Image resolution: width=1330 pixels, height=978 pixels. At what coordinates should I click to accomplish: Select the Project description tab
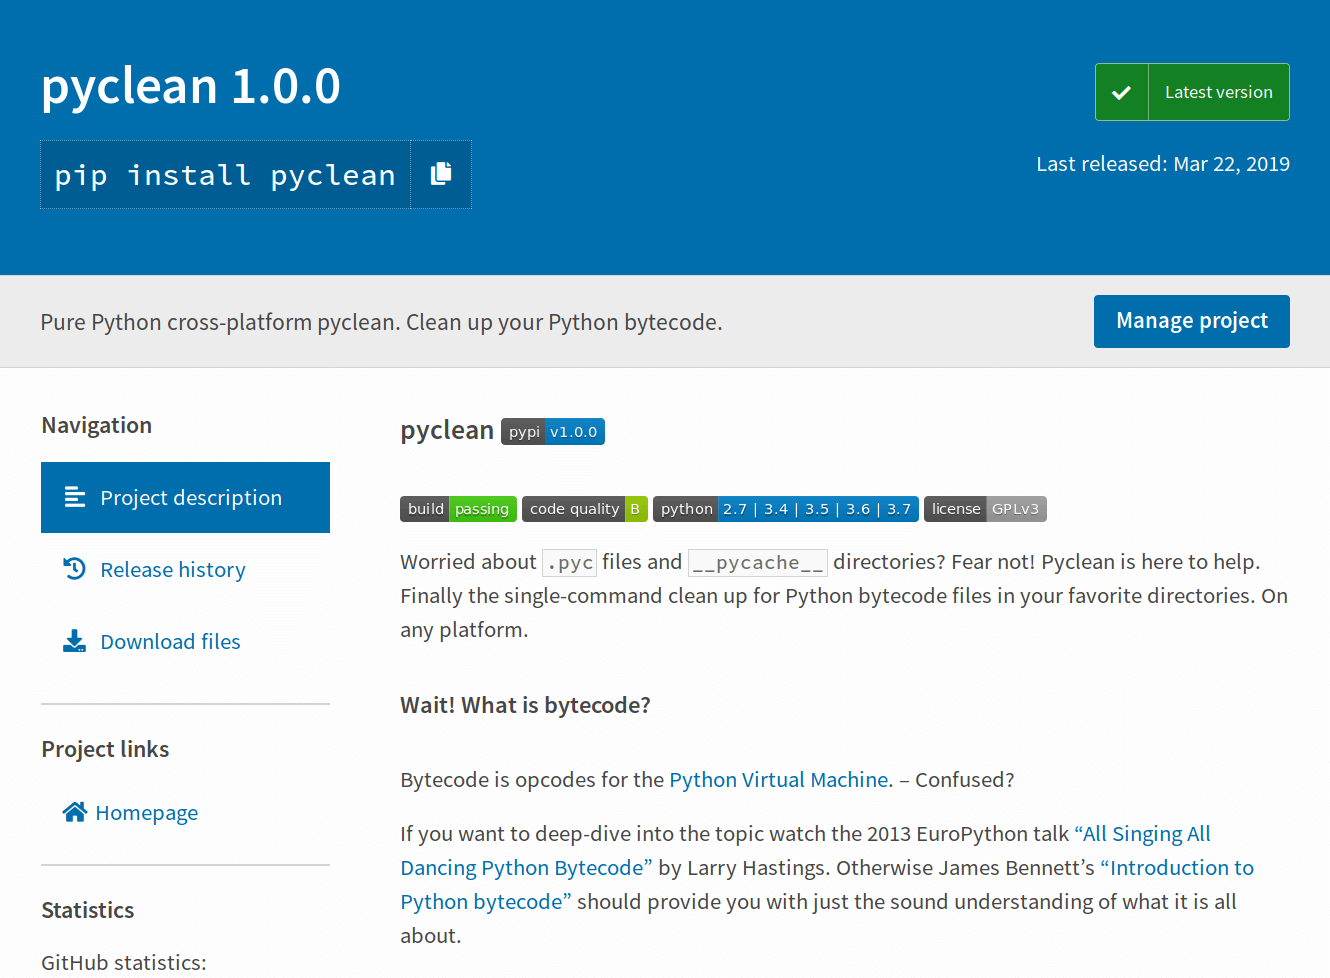[185, 497]
